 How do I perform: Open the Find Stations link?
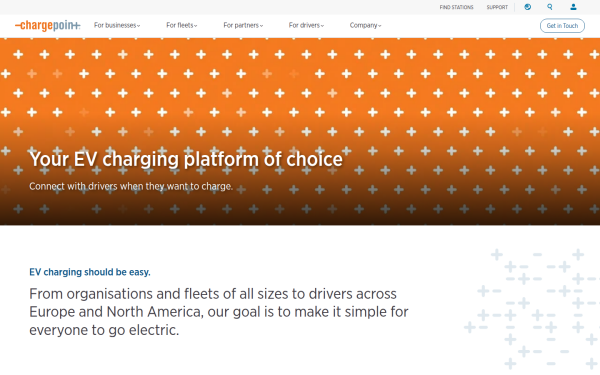click(x=456, y=7)
